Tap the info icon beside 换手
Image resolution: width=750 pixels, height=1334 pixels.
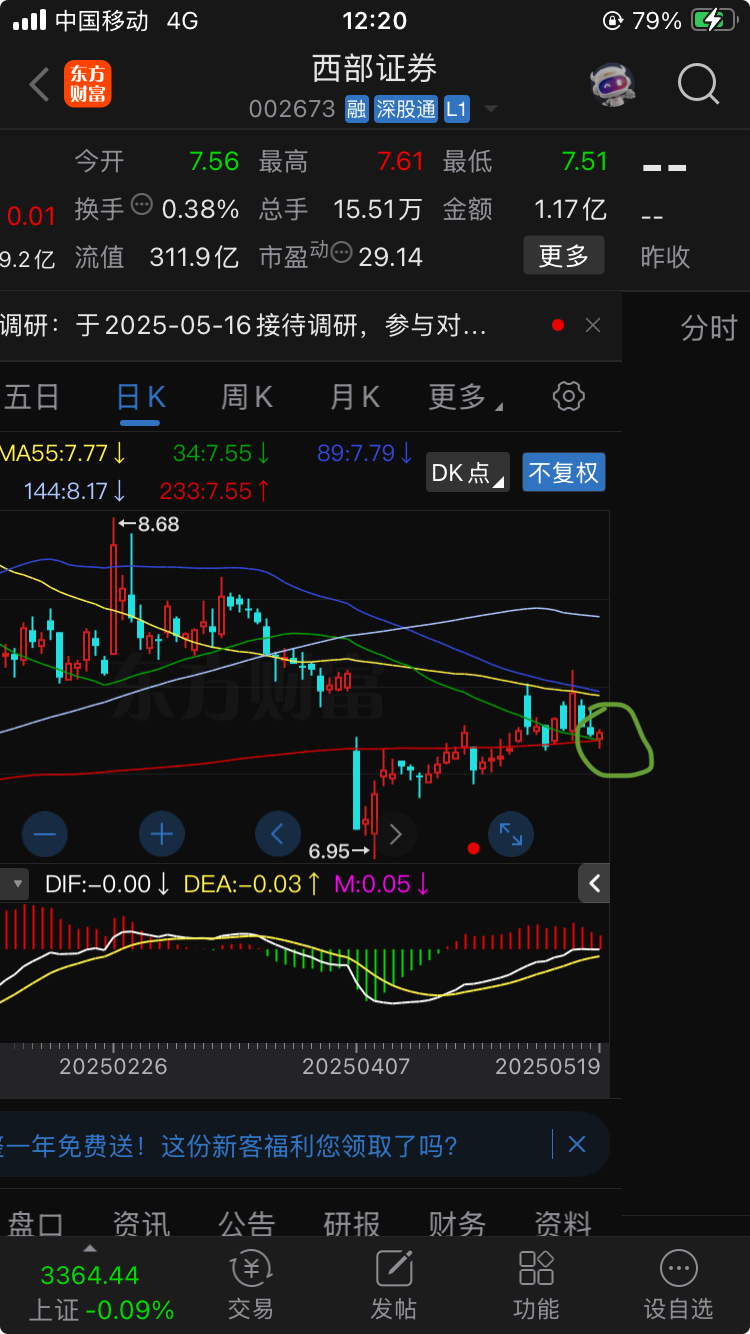142,204
